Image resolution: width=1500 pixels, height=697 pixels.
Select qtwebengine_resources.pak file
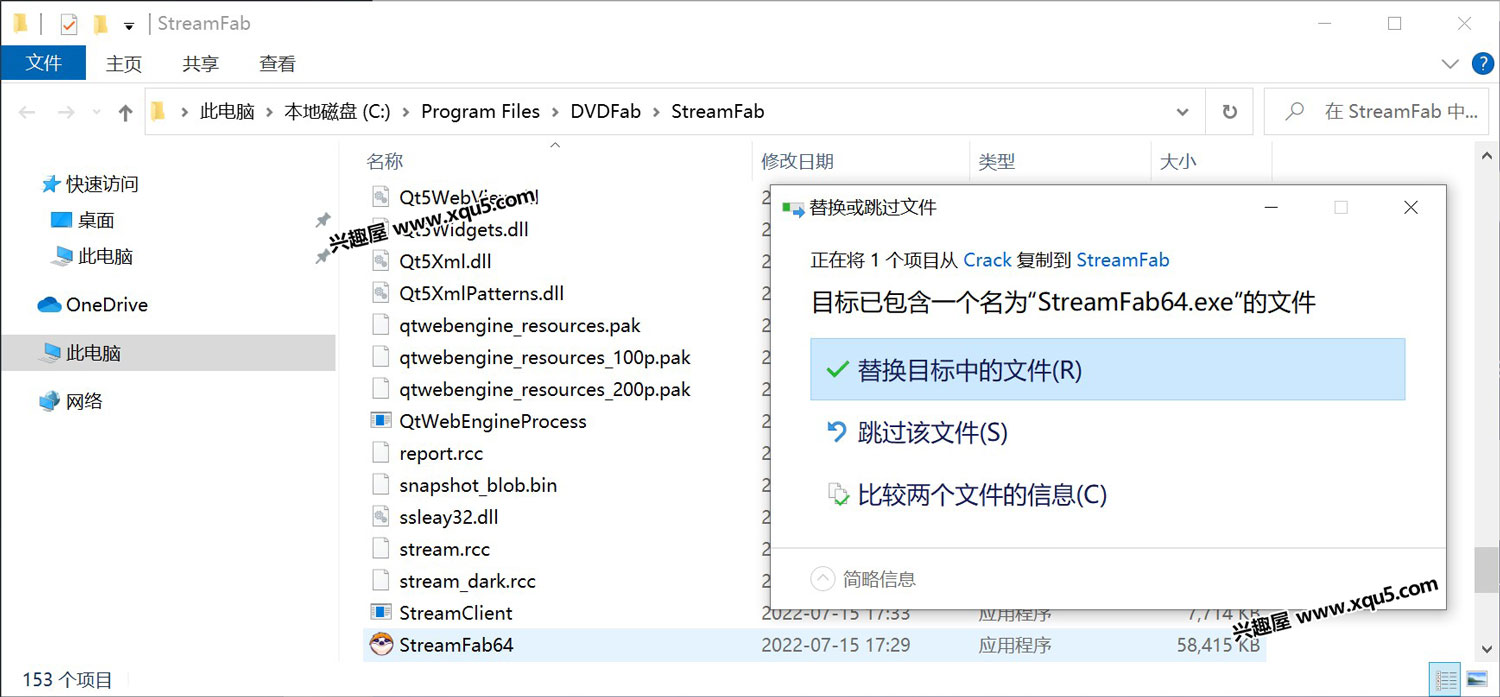pyautogui.click(x=519, y=325)
